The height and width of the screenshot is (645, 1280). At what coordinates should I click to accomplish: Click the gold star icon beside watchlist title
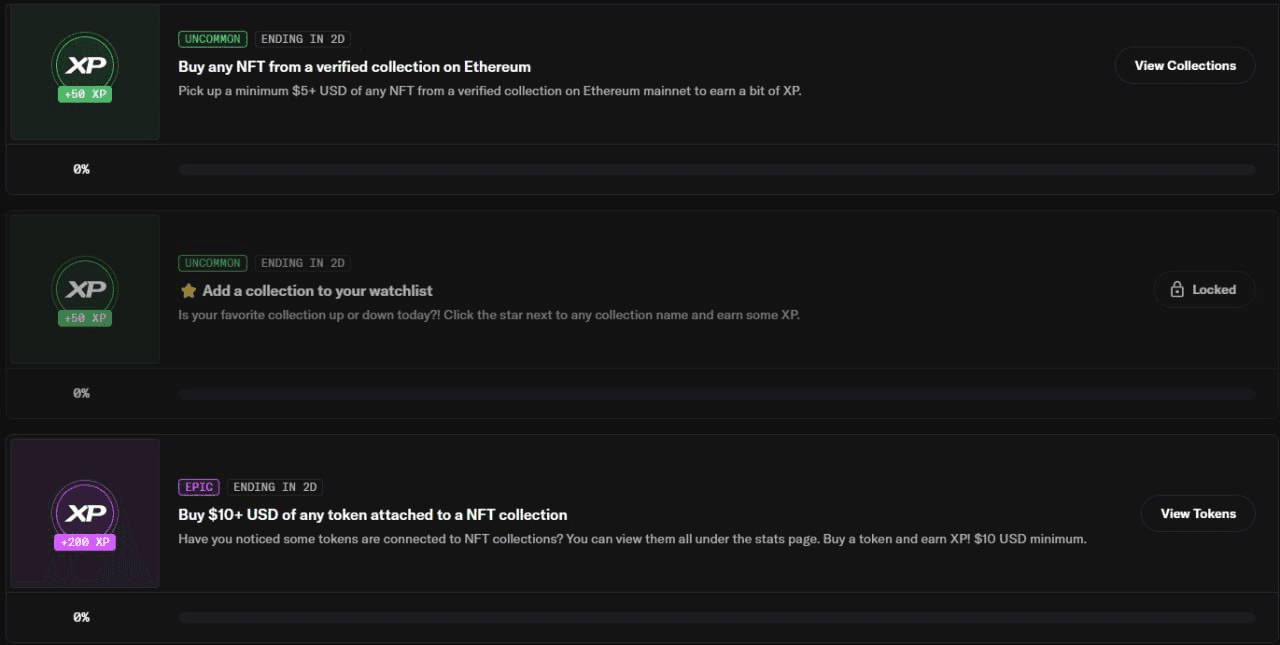[x=188, y=291]
